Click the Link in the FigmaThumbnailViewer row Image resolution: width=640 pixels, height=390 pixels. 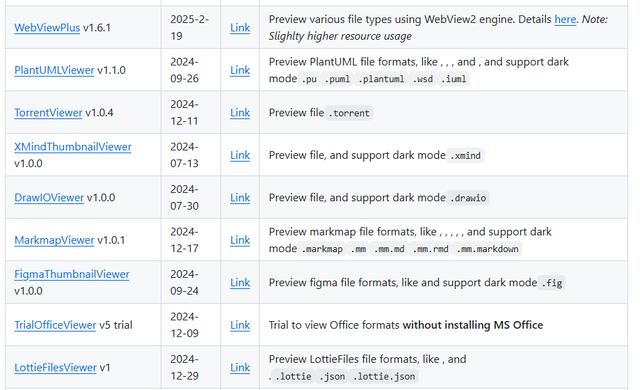tap(240, 283)
